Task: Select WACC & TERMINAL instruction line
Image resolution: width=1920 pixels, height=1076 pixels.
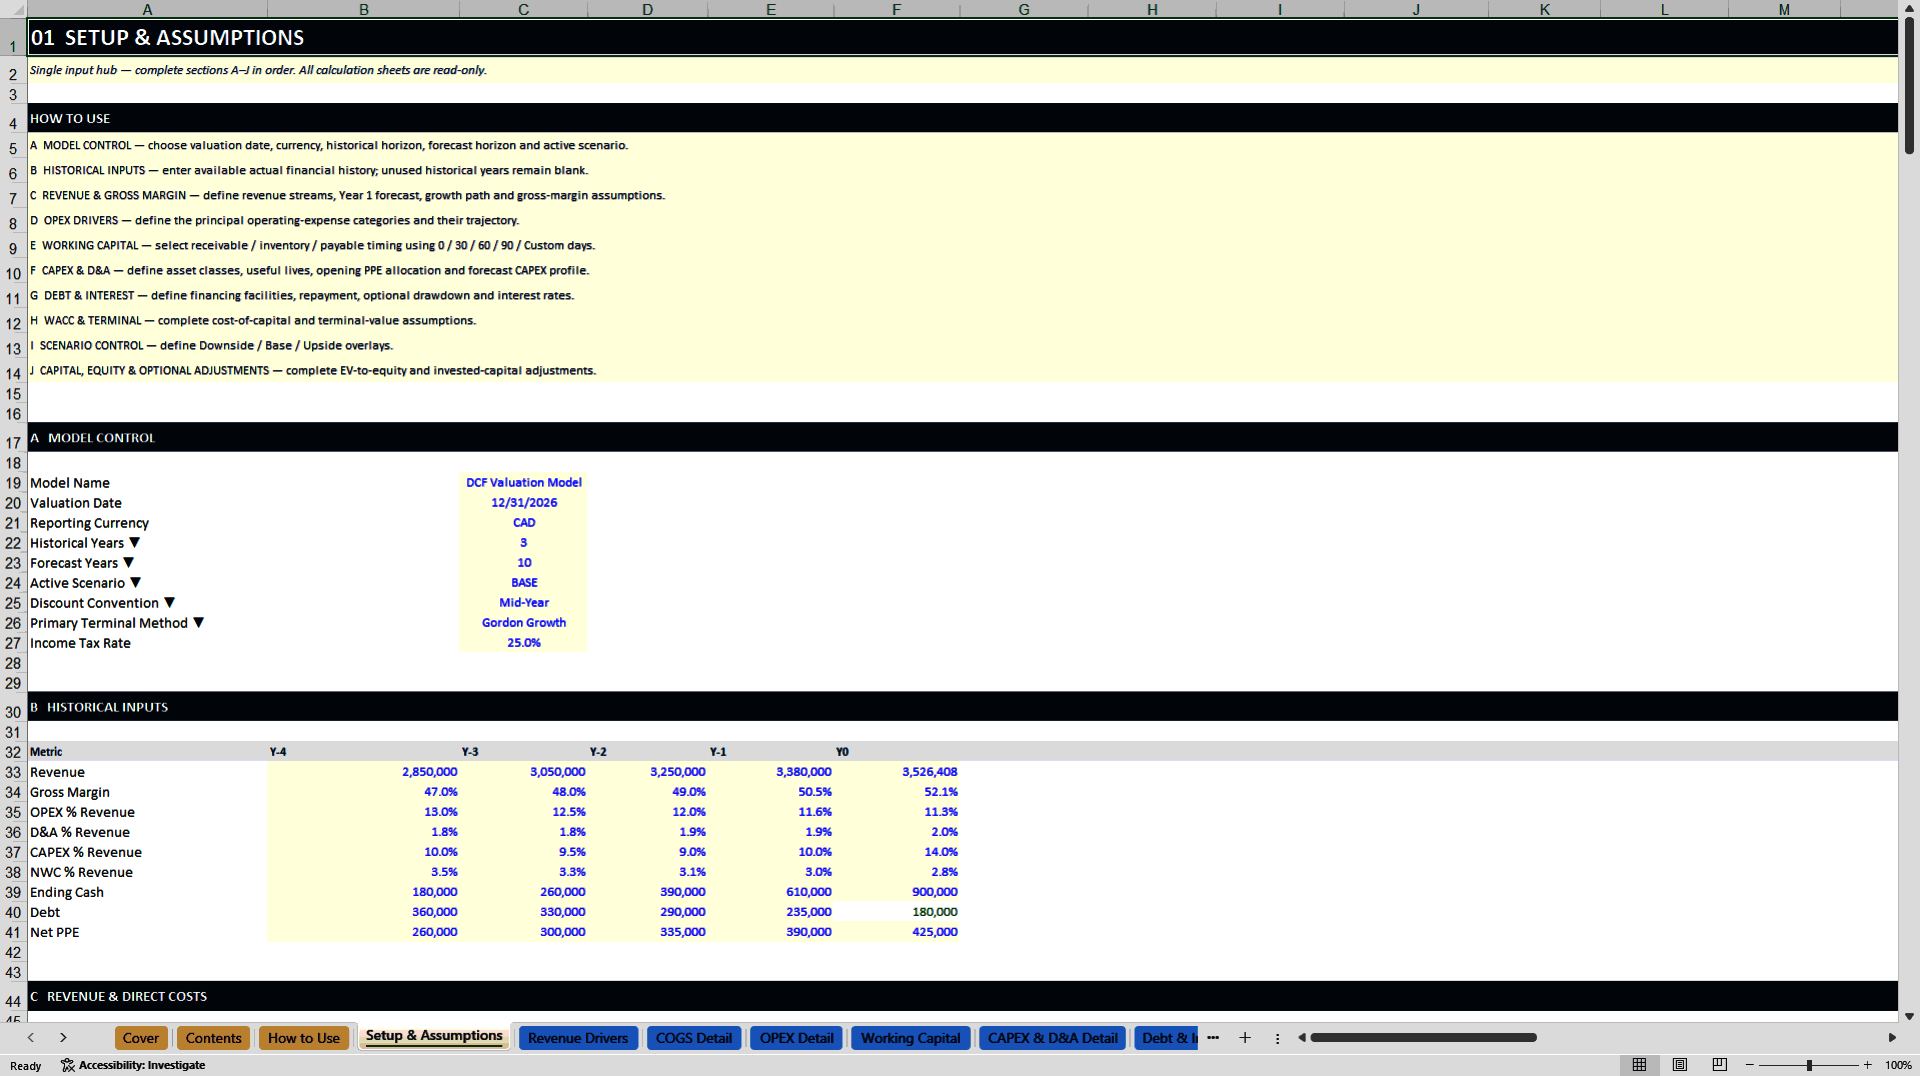Action: [x=253, y=321]
